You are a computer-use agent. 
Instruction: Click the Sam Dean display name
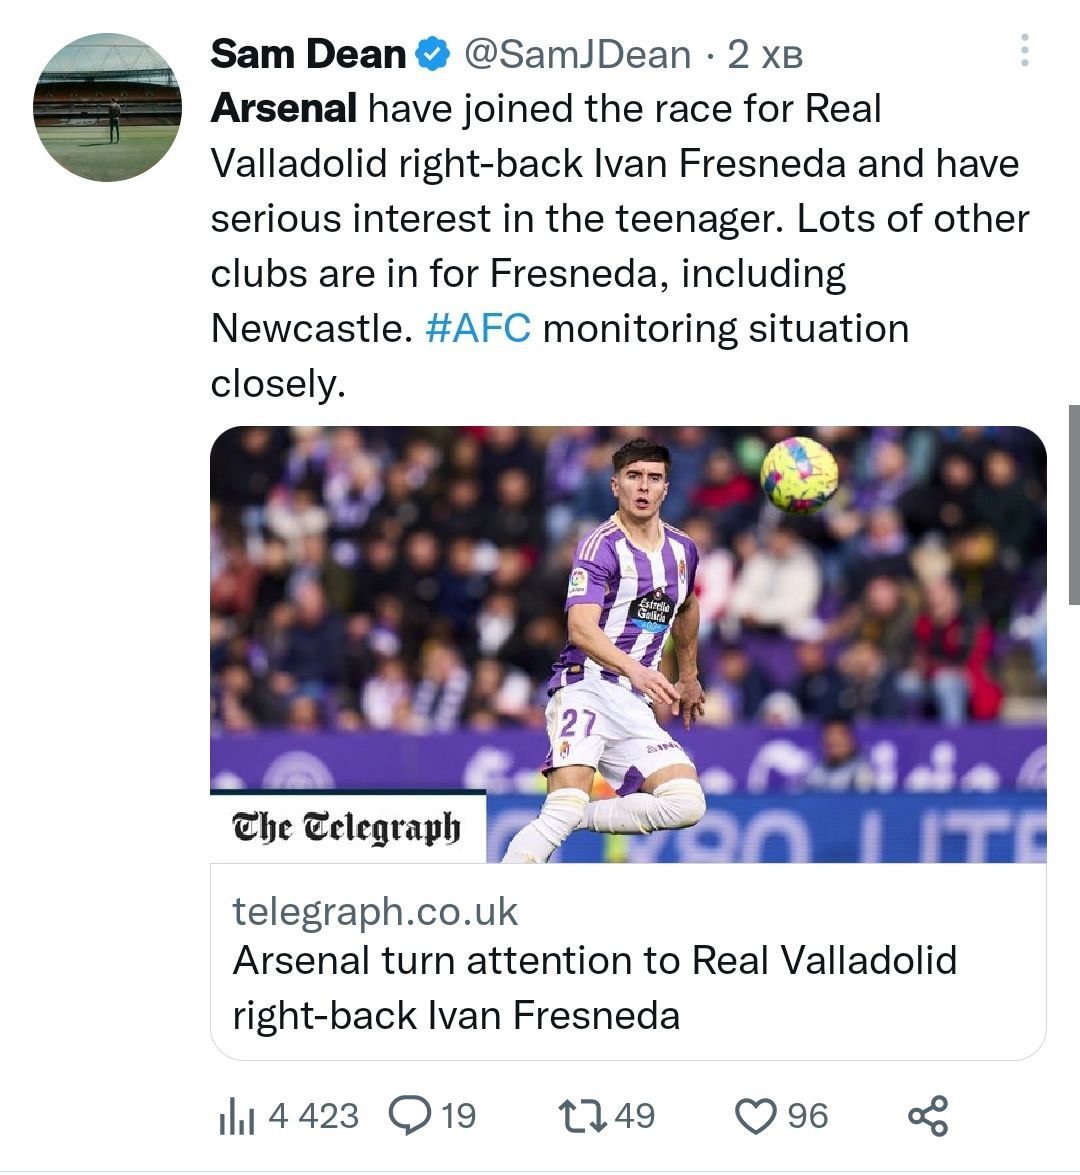[308, 55]
